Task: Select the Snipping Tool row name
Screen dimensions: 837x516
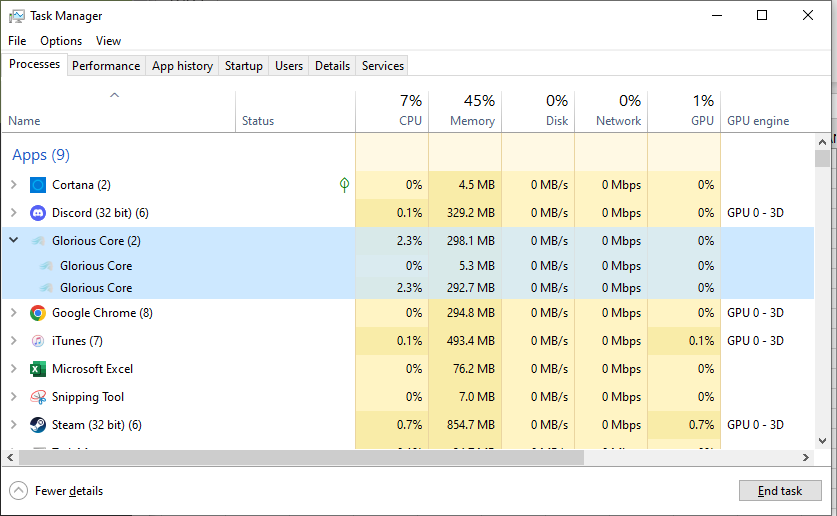Action: [88, 397]
